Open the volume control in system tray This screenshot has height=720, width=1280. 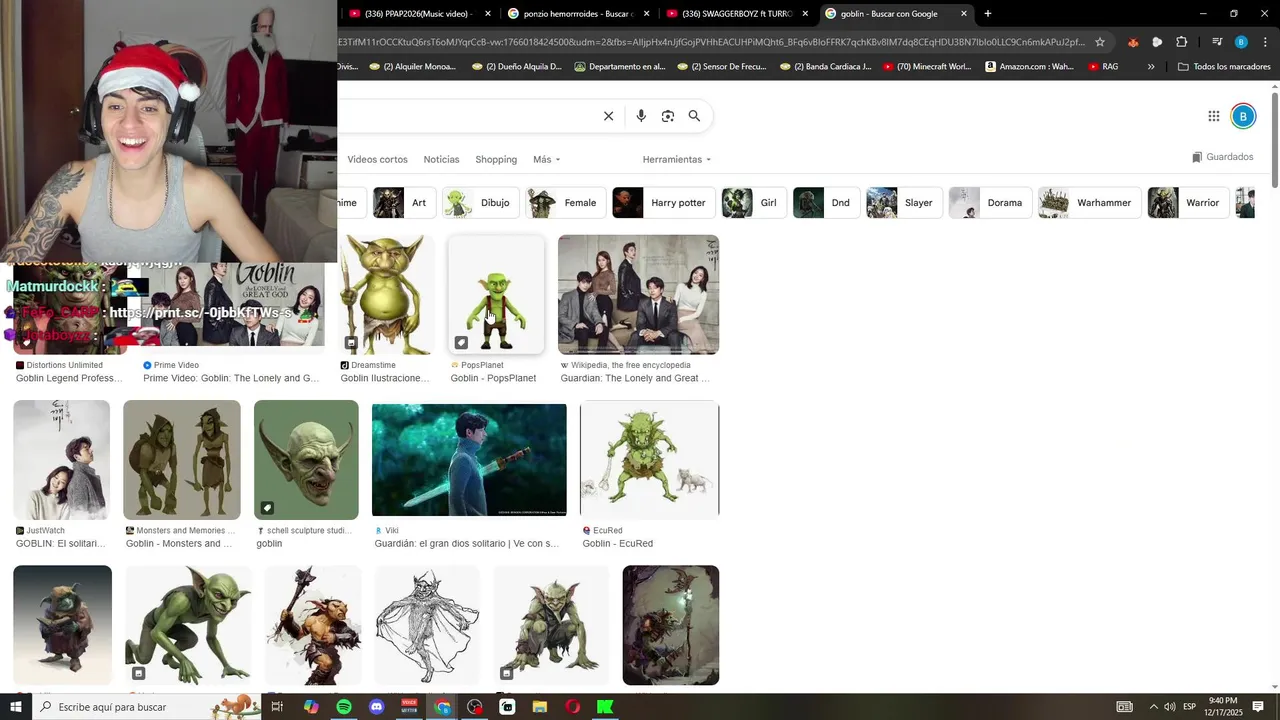[x=1169, y=707]
